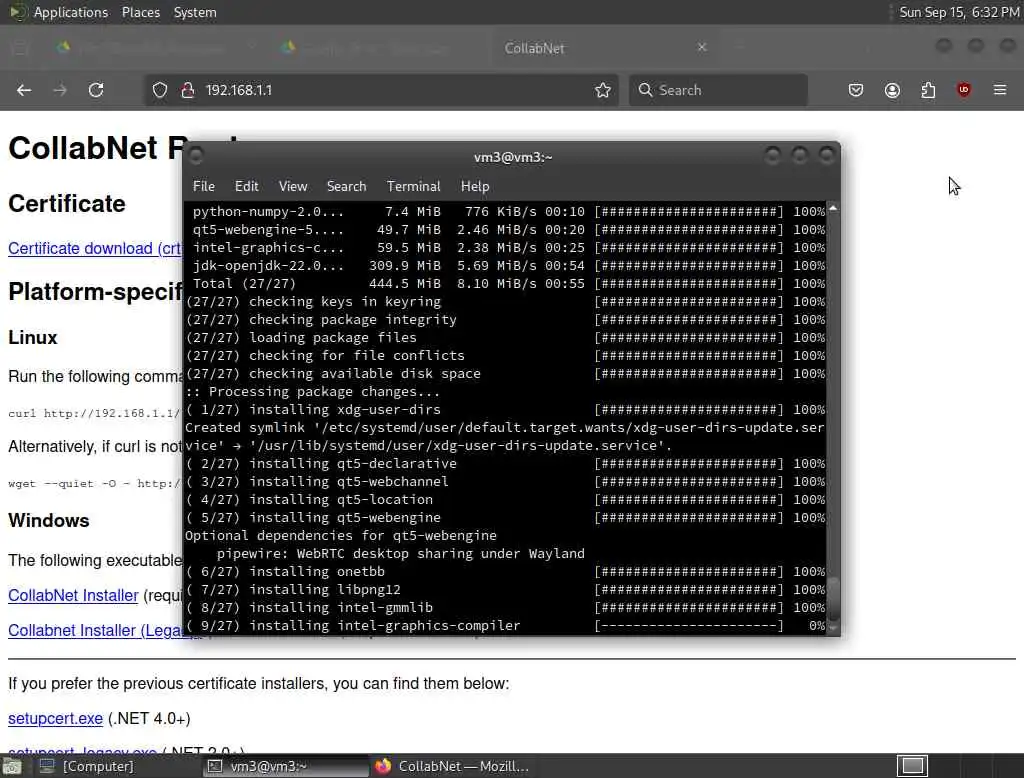Viewport: 1024px width, 778px height.
Task: Click the 192.168.1.1 address bar
Action: [379, 90]
